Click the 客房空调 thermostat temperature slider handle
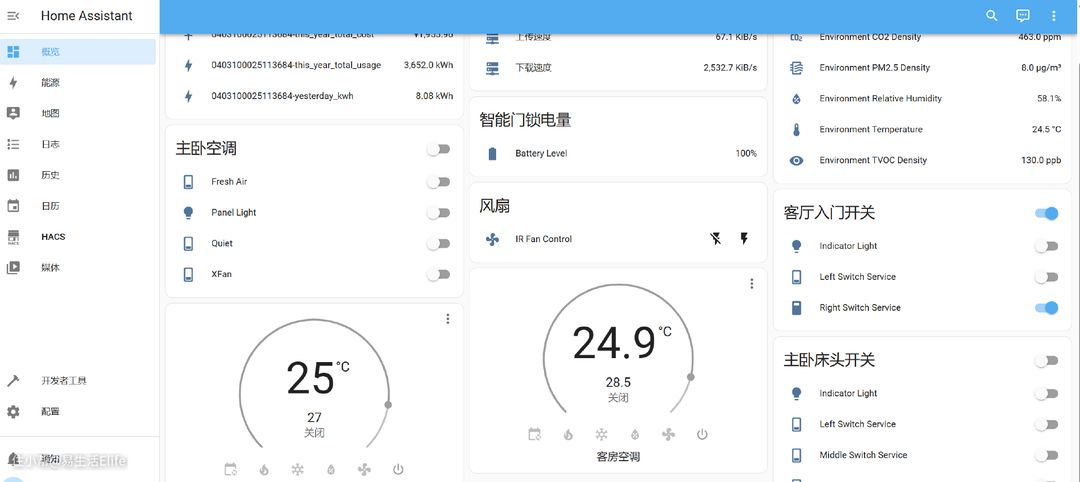 pyautogui.click(x=691, y=377)
